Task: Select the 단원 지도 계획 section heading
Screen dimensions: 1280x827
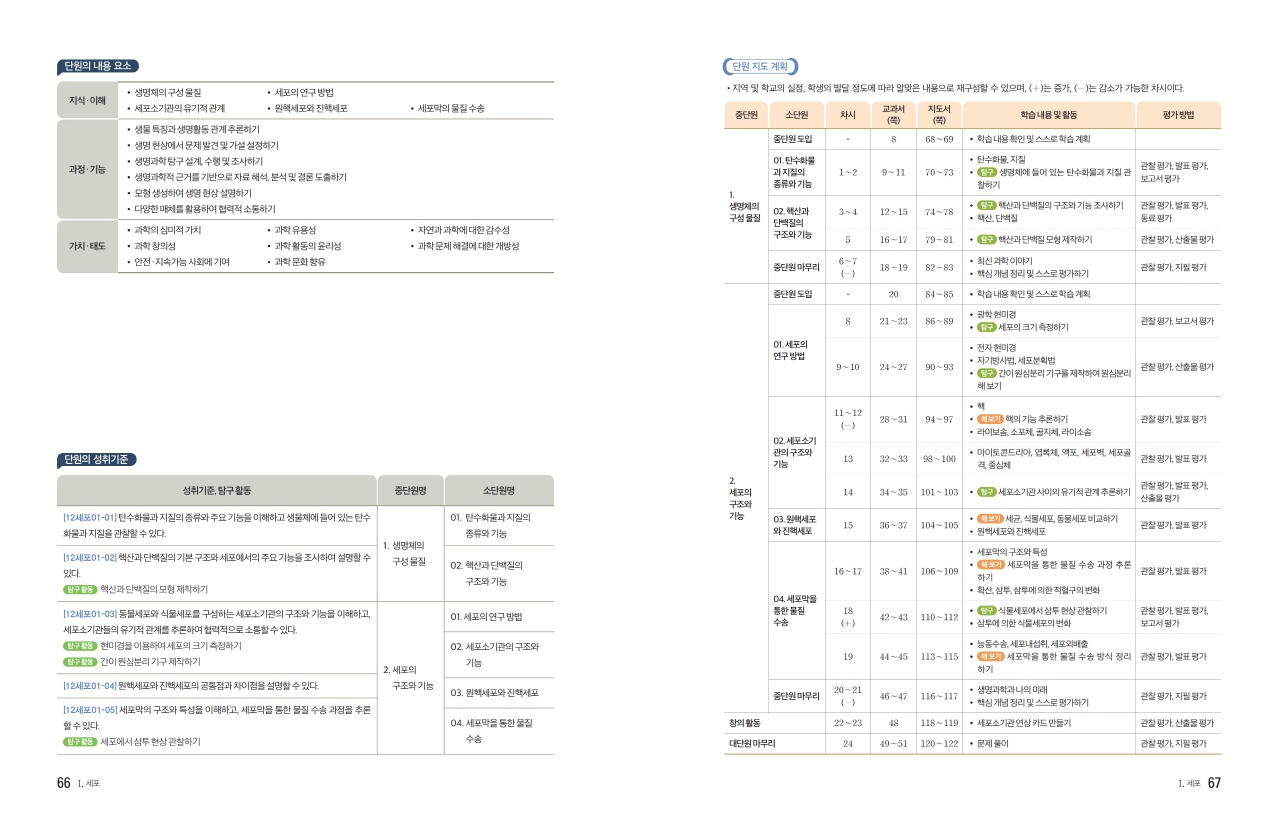Action: point(760,67)
